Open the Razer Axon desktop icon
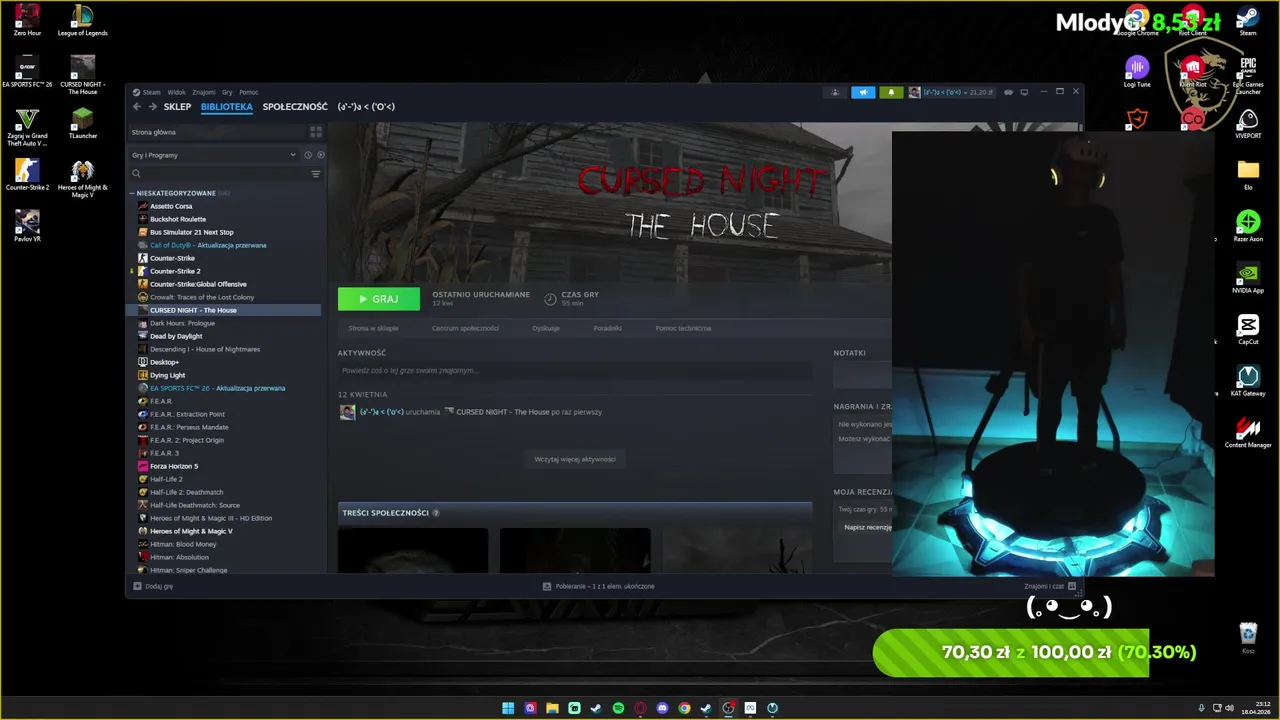This screenshot has height=720, width=1280. [1248, 227]
